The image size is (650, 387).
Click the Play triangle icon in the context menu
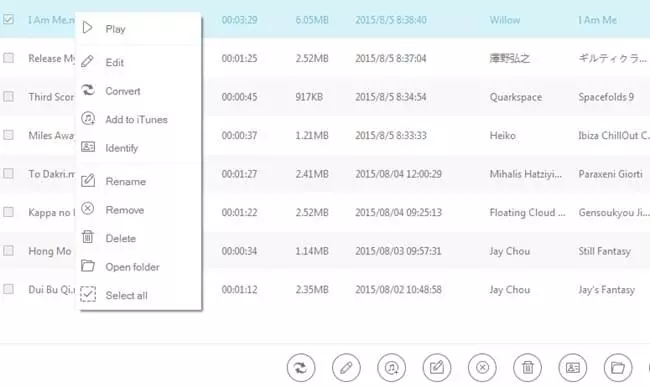(87, 28)
